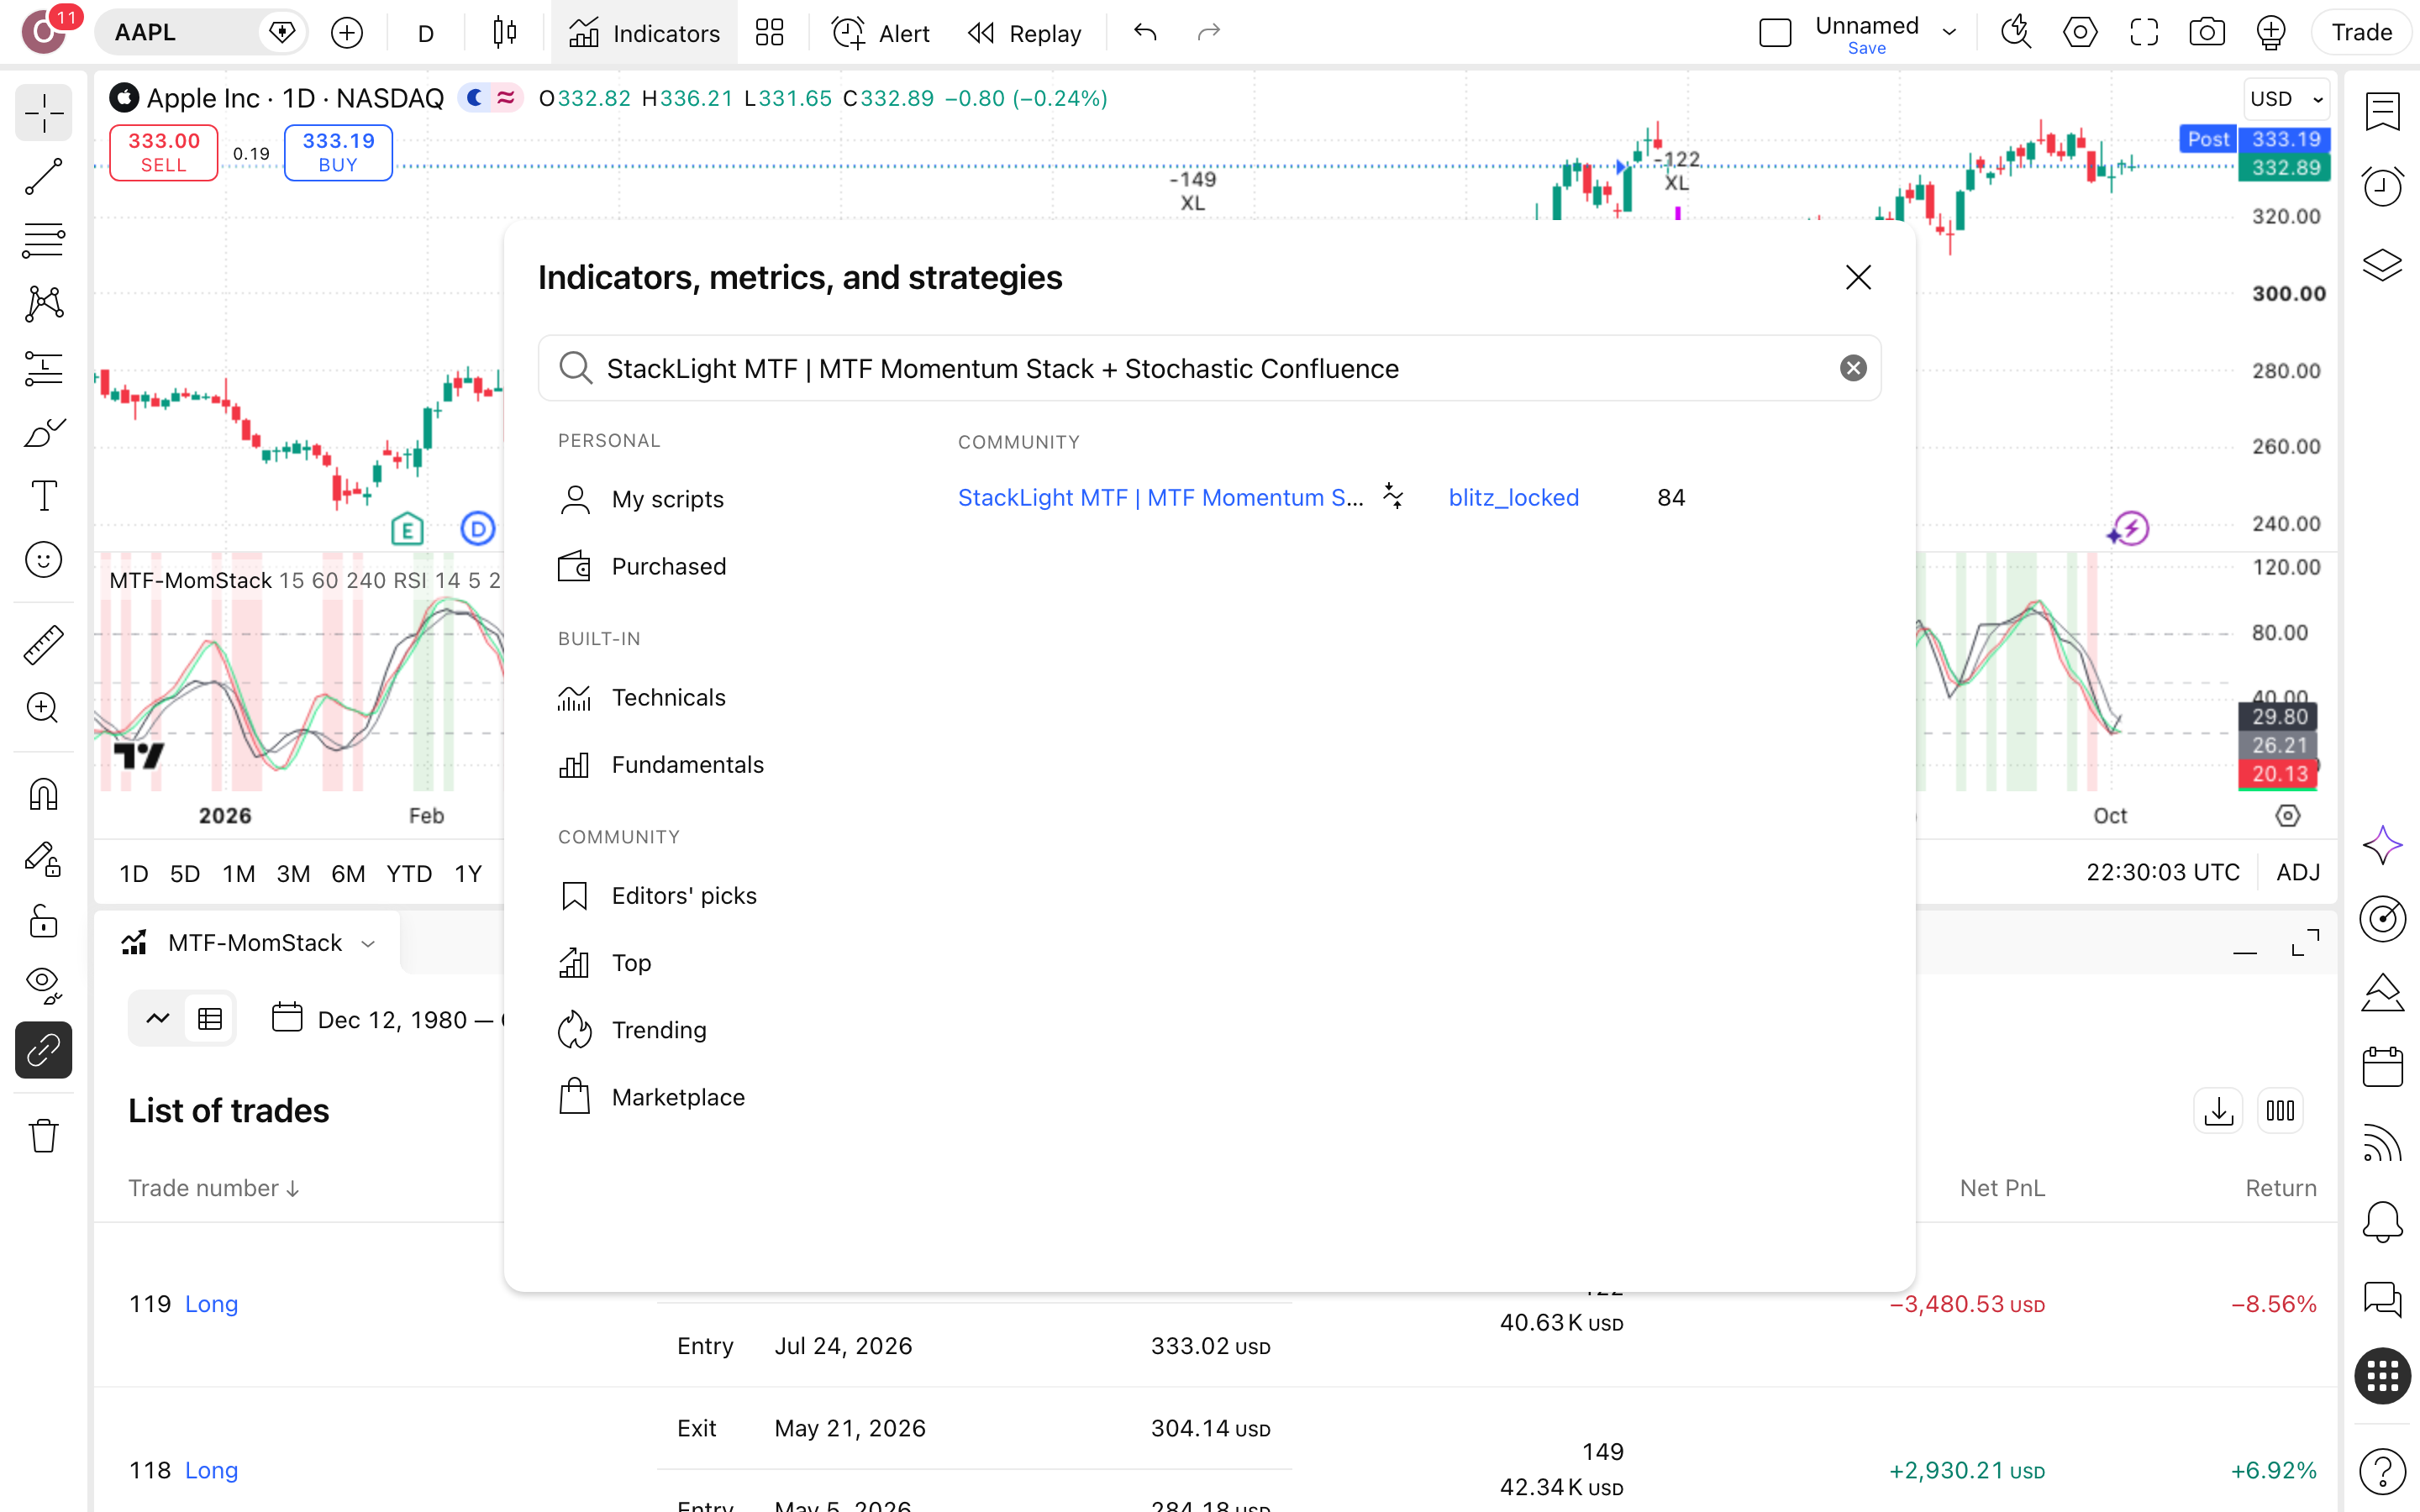
Task: Open the Dec 12, 1980 date range picker
Action: click(390, 1019)
